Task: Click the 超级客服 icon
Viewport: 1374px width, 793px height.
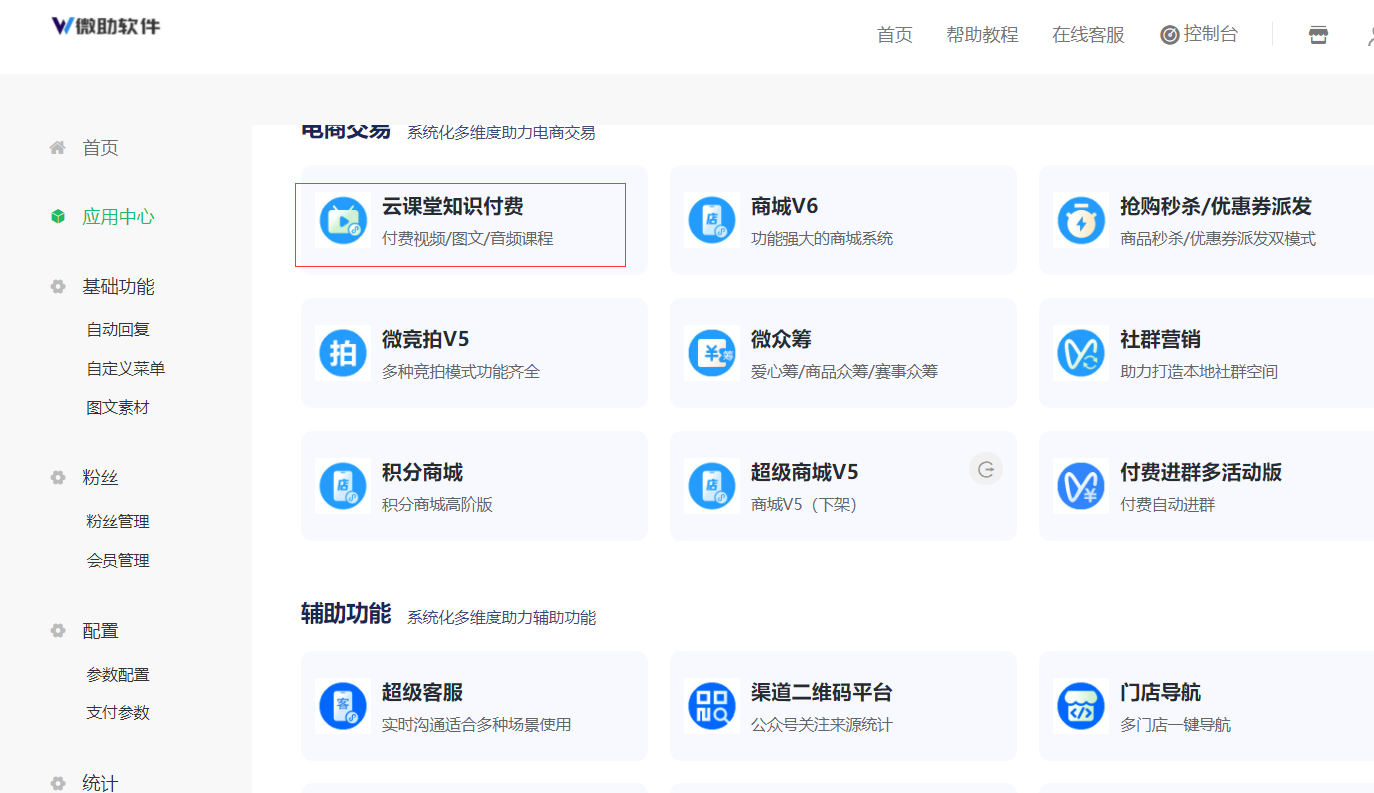Action: pyautogui.click(x=343, y=706)
